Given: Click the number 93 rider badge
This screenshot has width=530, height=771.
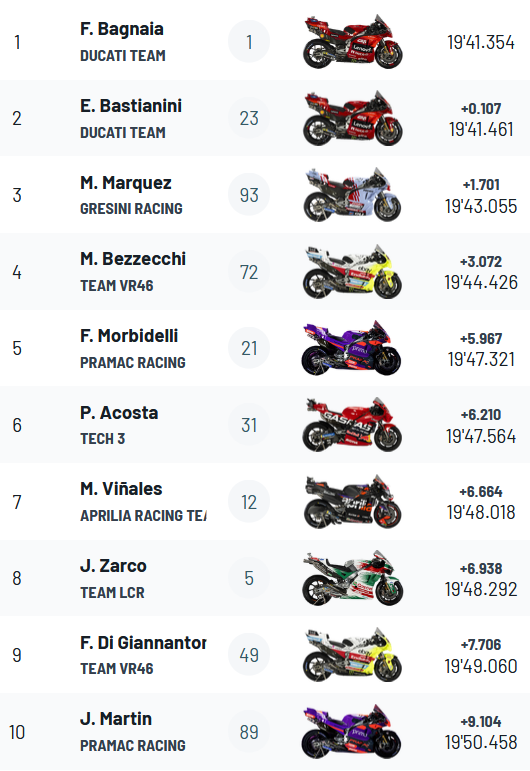Looking at the screenshot, I should tap(249, 195).
